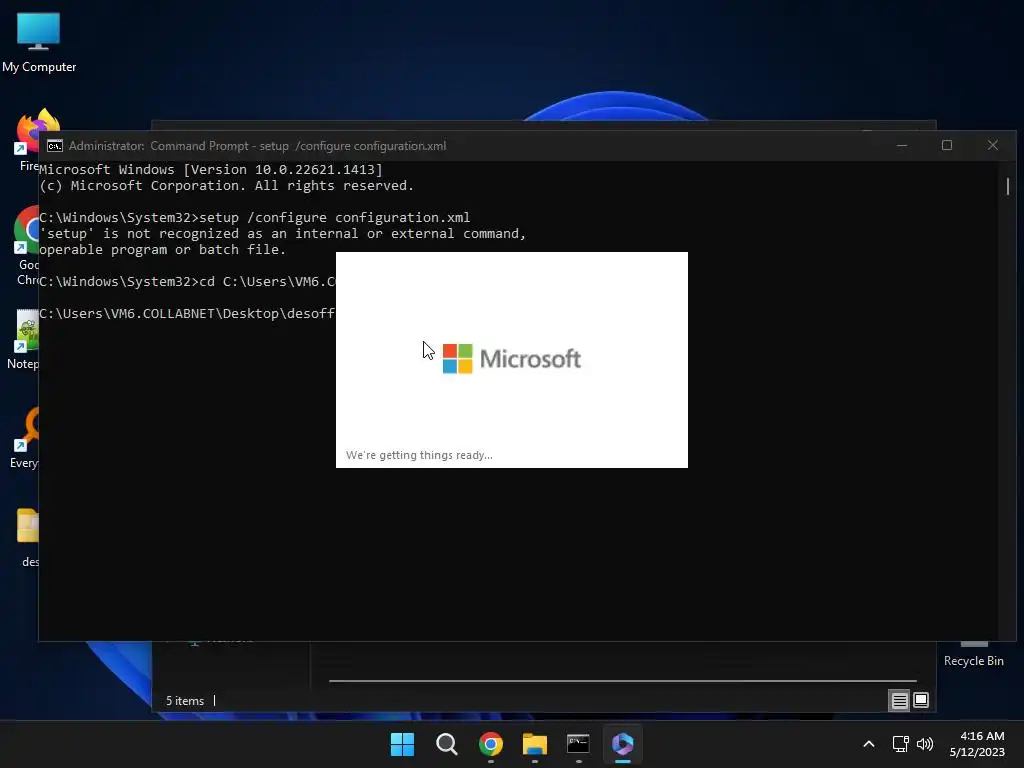Open the desoff folder on desktop
Viewport: 1024px width, 768px height.
(28, 537)
